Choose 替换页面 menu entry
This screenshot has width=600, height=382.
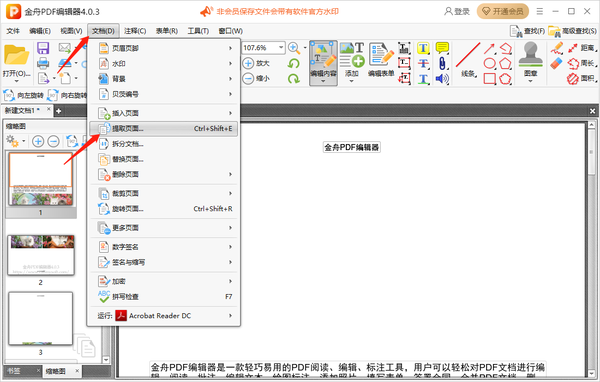[x=163, y=159]
